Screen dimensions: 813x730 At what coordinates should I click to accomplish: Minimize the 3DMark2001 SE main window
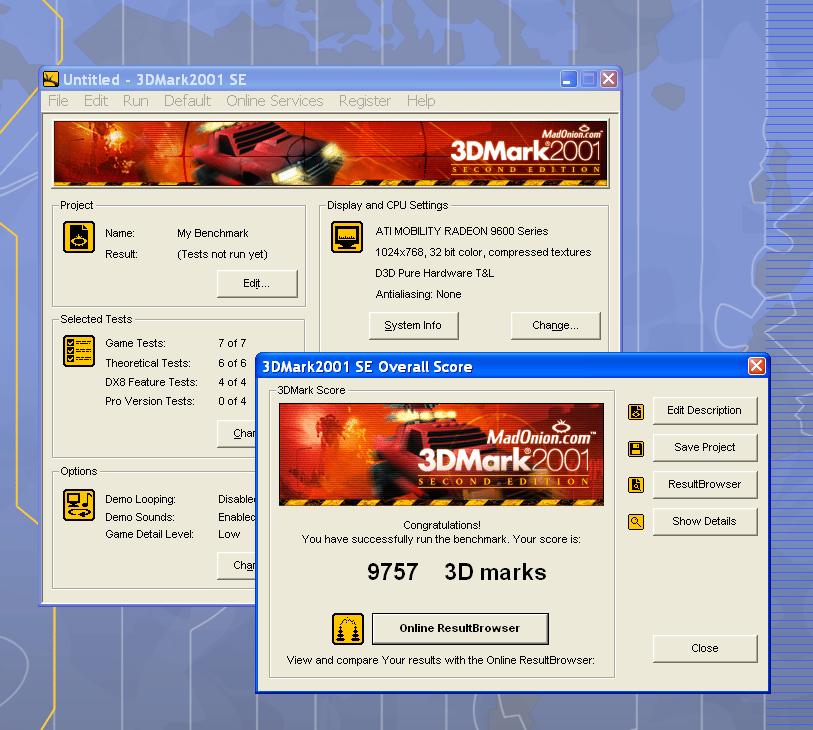(x=569, y=79)
